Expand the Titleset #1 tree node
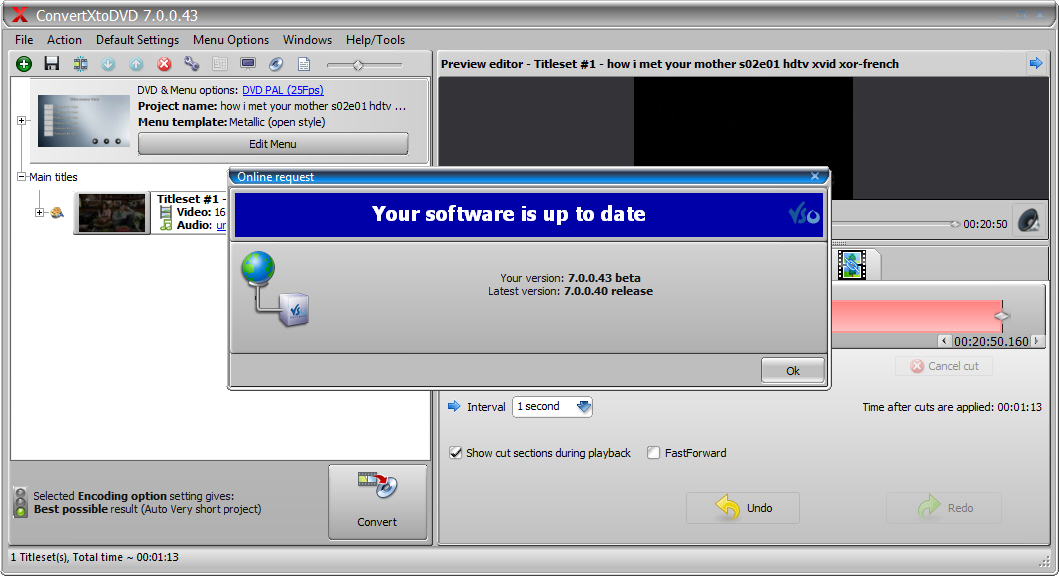1059x576 pixels. [x=39, y=213]
